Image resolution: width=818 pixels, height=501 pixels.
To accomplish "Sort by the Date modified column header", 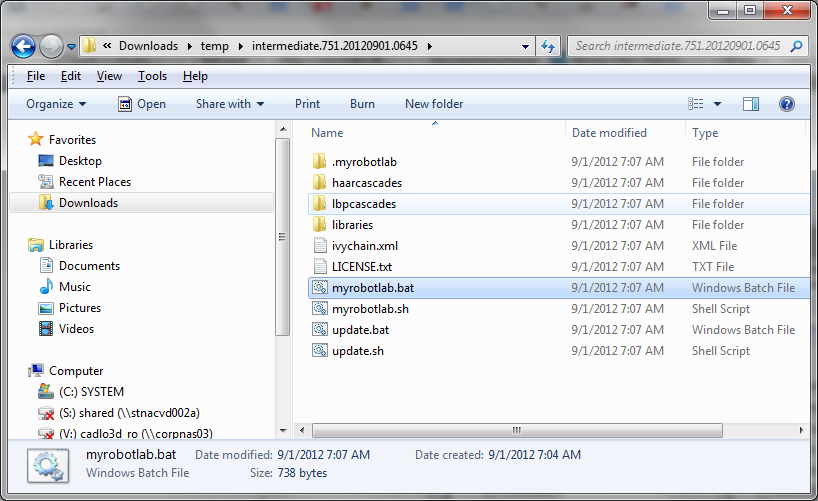I will click(609, 133).
